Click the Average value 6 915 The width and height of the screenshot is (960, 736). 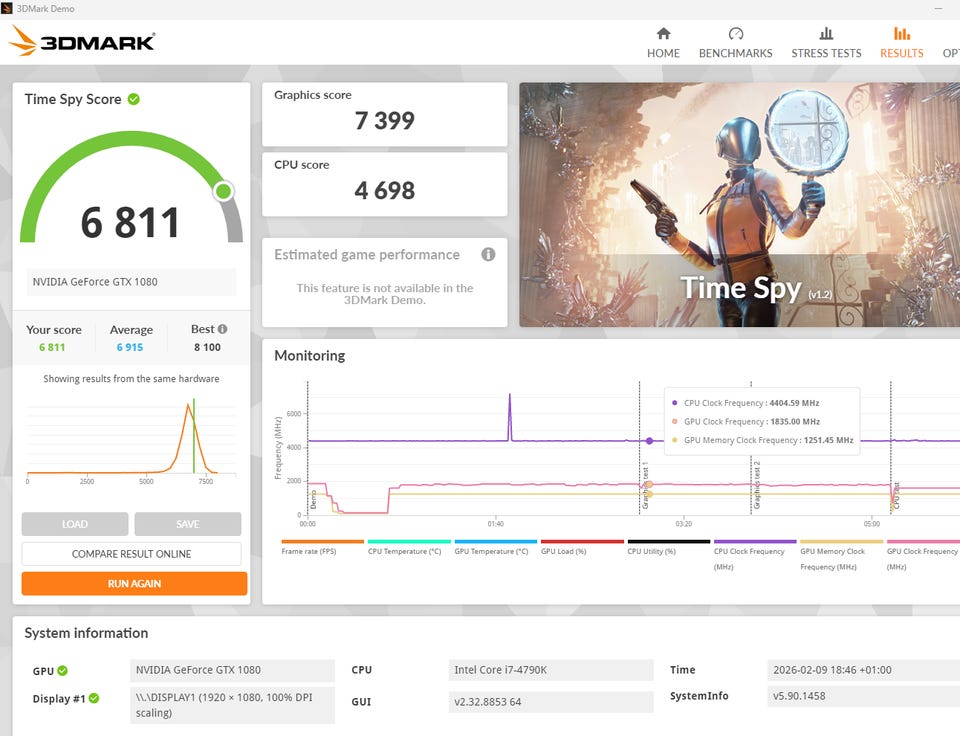tap(130, 347)
